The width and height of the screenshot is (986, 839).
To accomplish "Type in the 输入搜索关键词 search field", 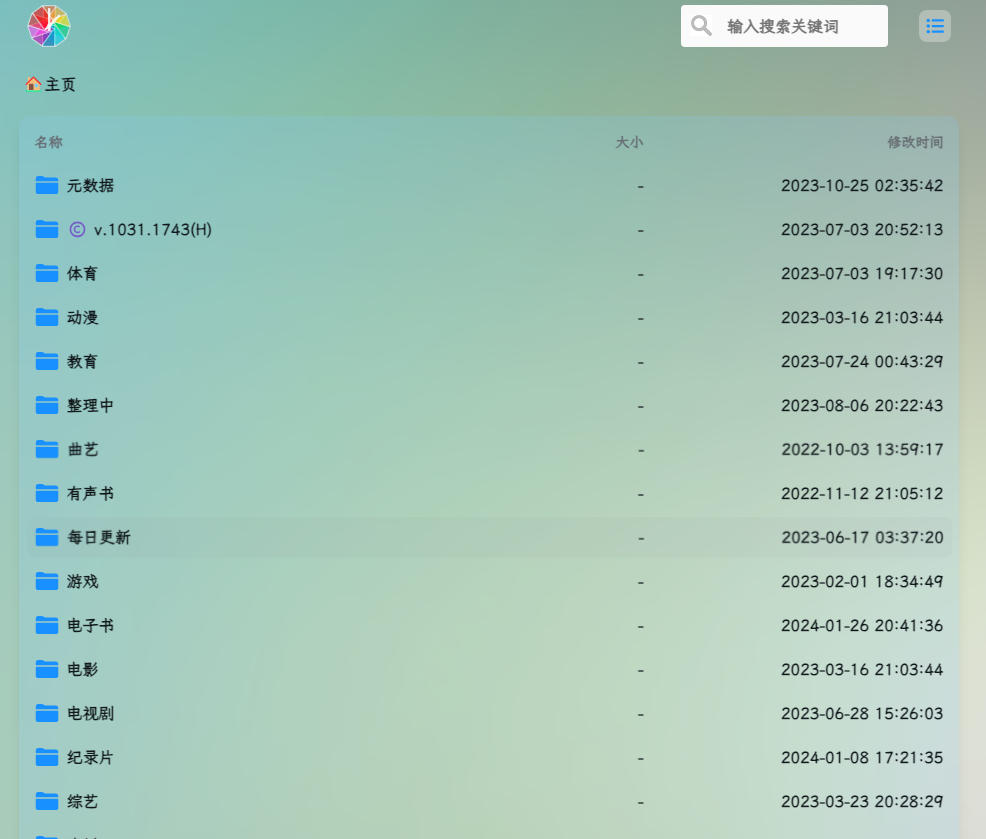I will pyautogui.click(x=800, y=27).
